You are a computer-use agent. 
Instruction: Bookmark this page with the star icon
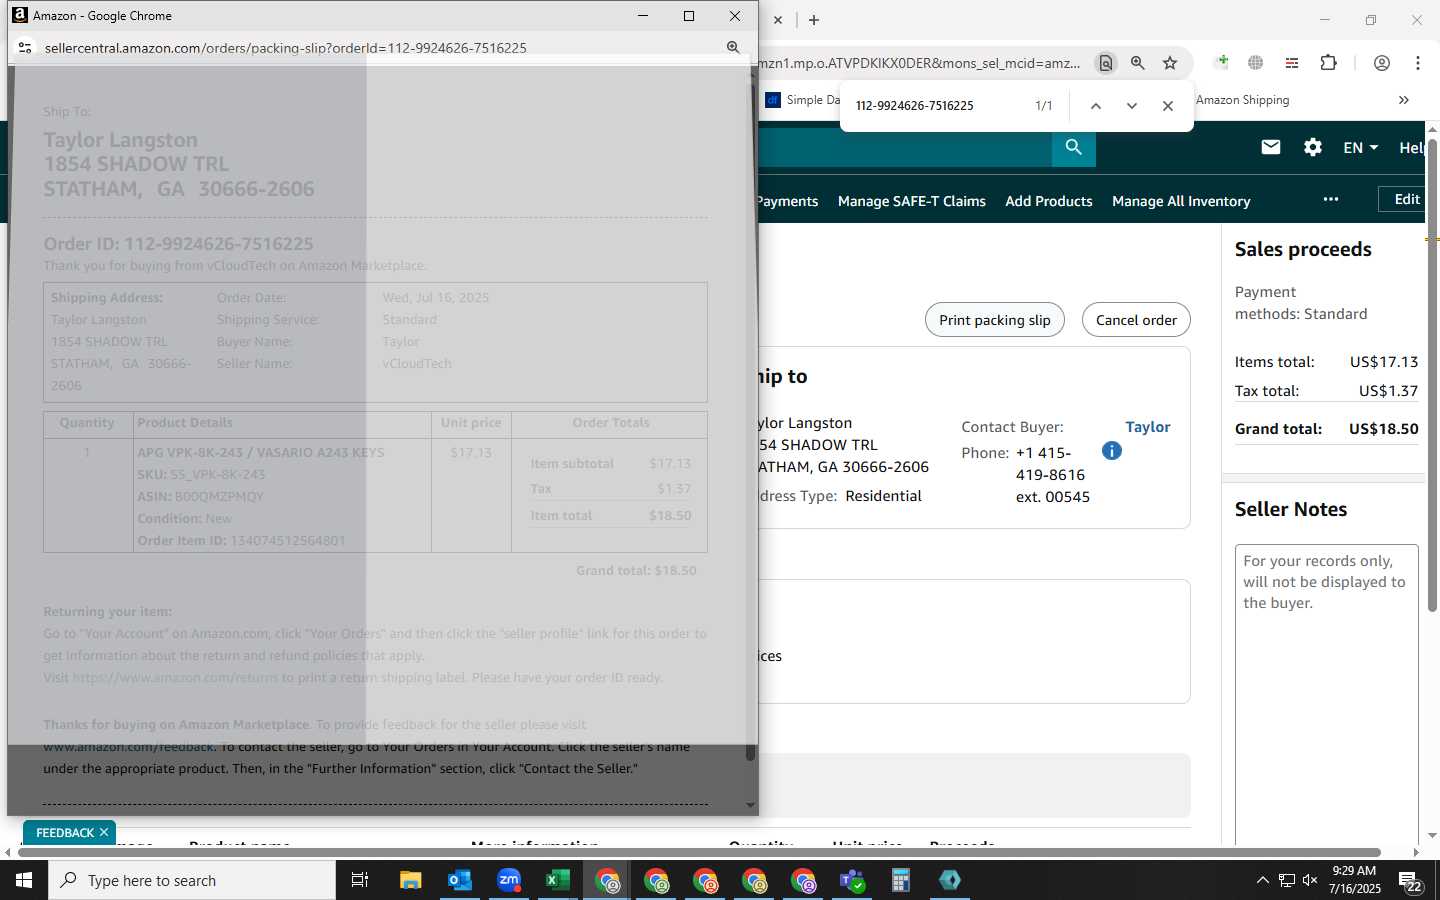pos(1170,63)
